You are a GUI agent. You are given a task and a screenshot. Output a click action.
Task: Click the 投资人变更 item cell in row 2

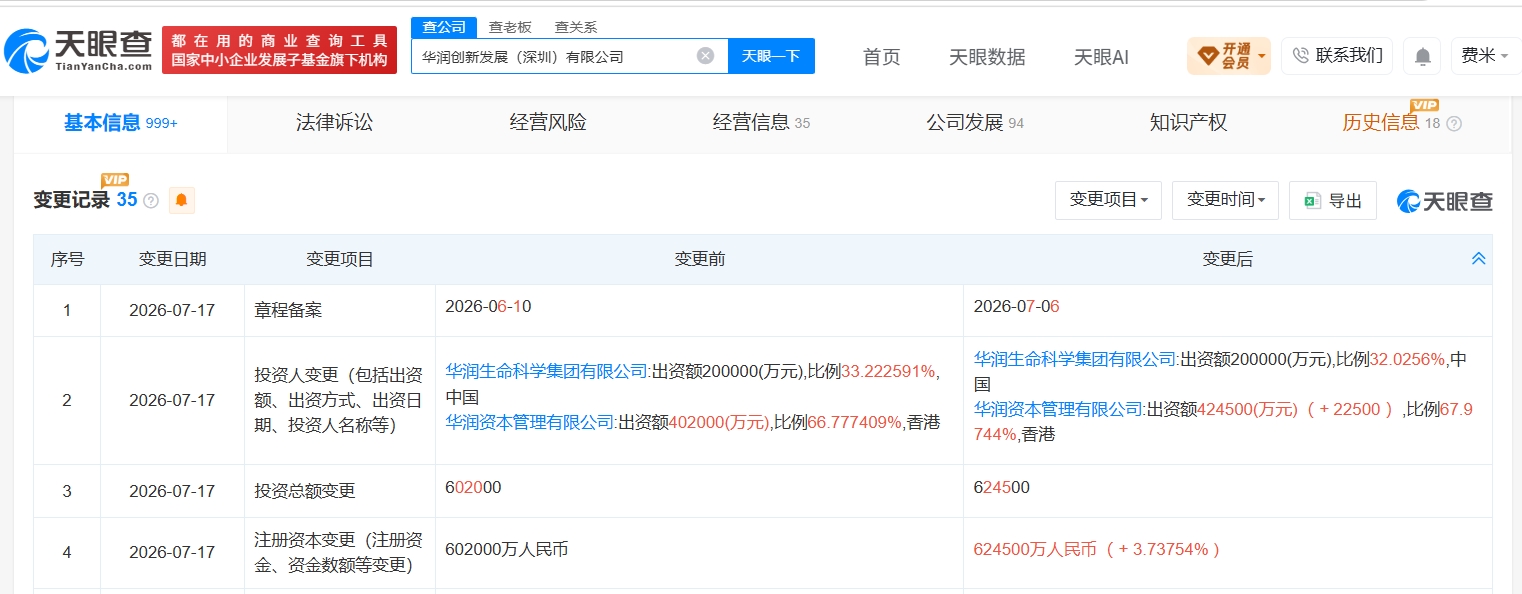click(x=339, y=400)
